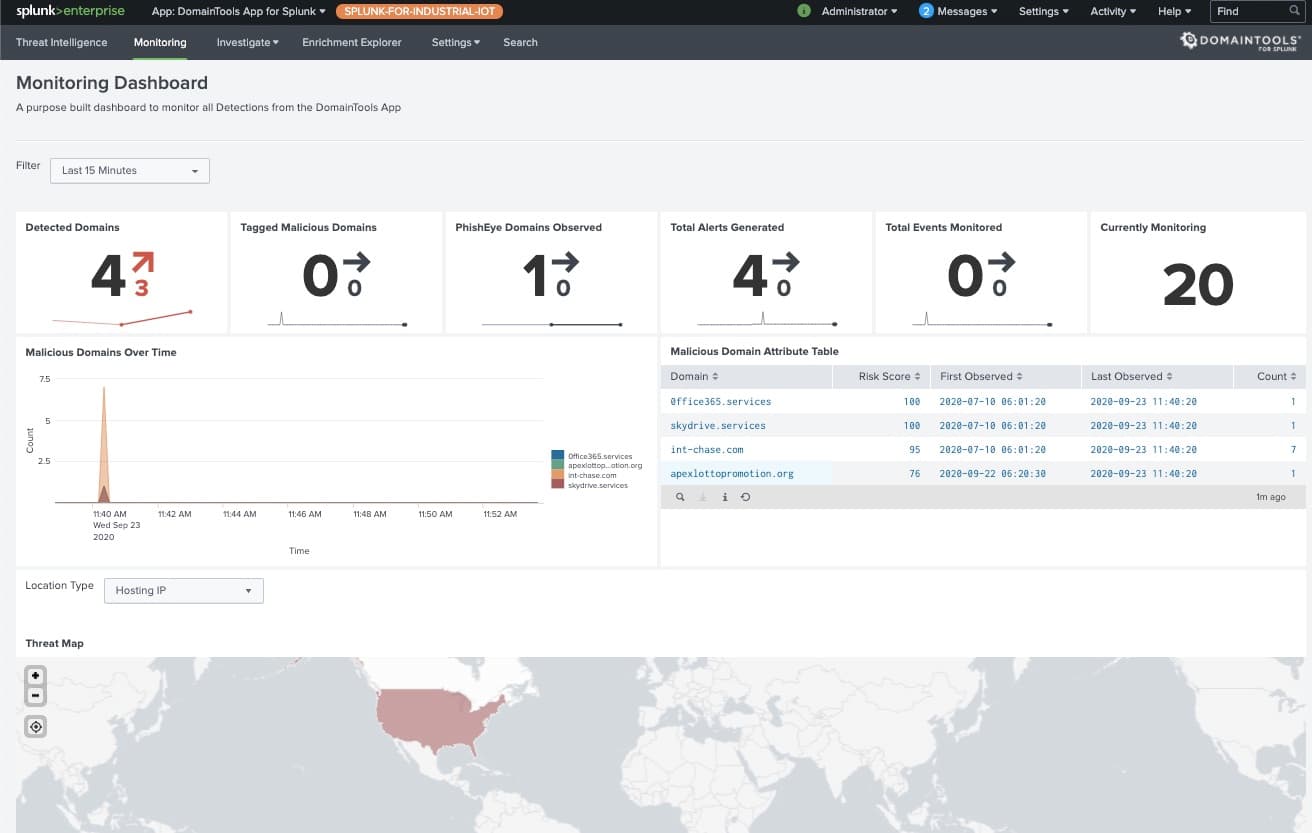Click risk score 76 for apexlottopromotion.org
Viewport: 1312px width, 833px height.
pyautogui.click(x=913, y=473)
